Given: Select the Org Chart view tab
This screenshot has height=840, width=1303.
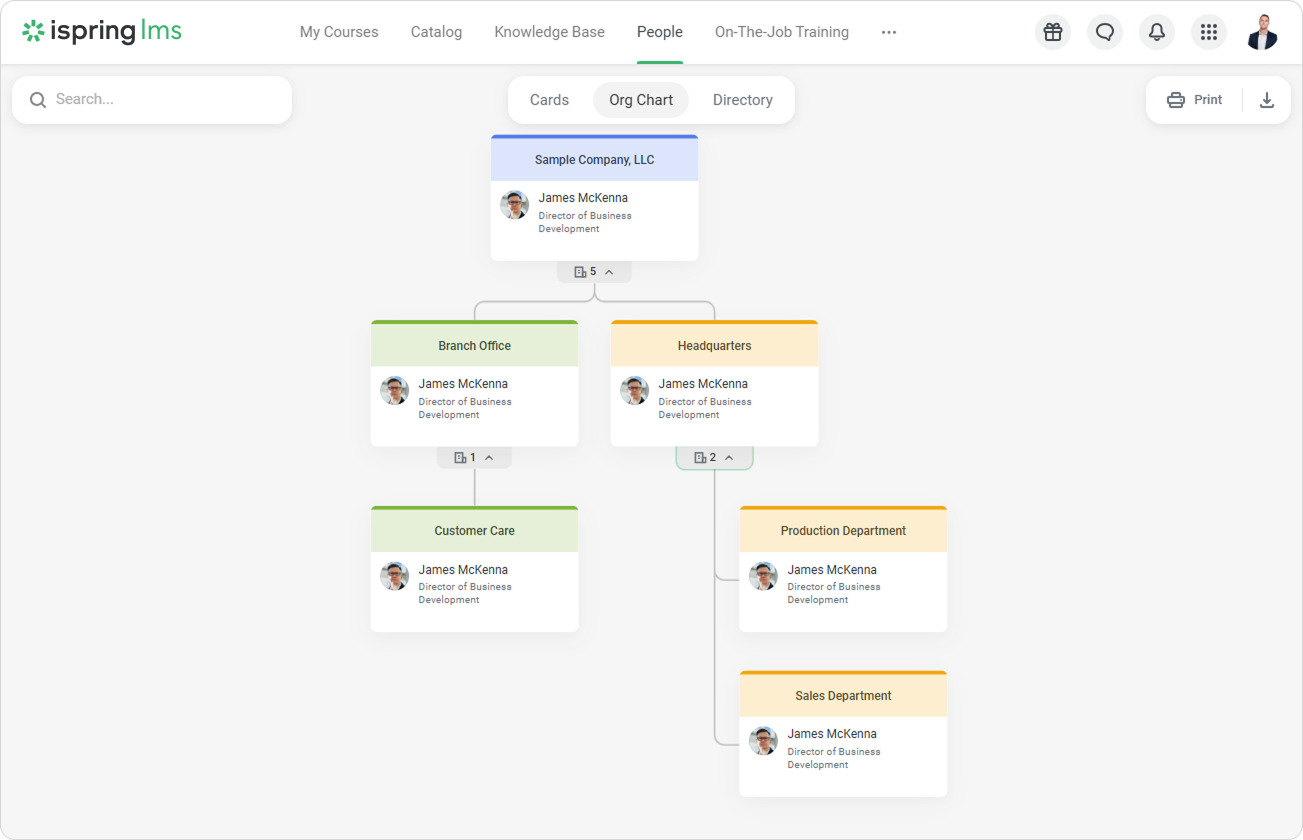Looking at the screenshot, I should pyautogui.click(x=641, y=100).
